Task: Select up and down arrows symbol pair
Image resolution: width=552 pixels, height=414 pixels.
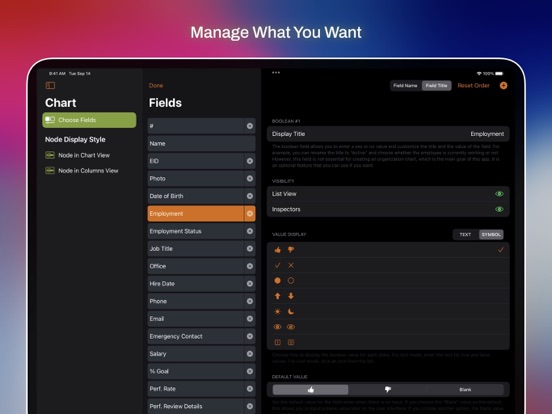Action: coord(284,296)
